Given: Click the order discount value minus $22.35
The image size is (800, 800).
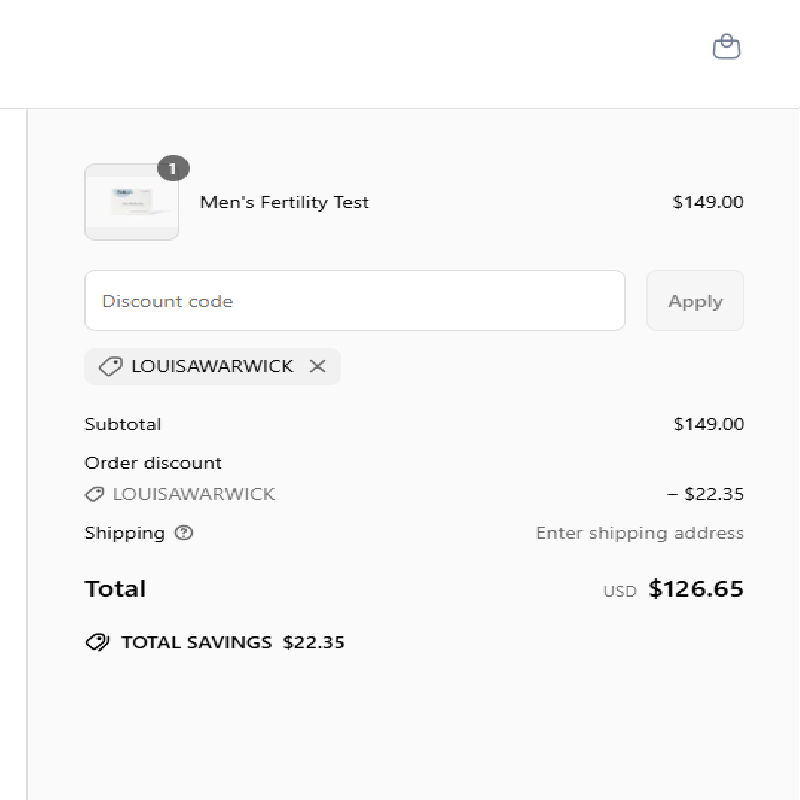Looking at the screenshot, I should coord(706,494).
